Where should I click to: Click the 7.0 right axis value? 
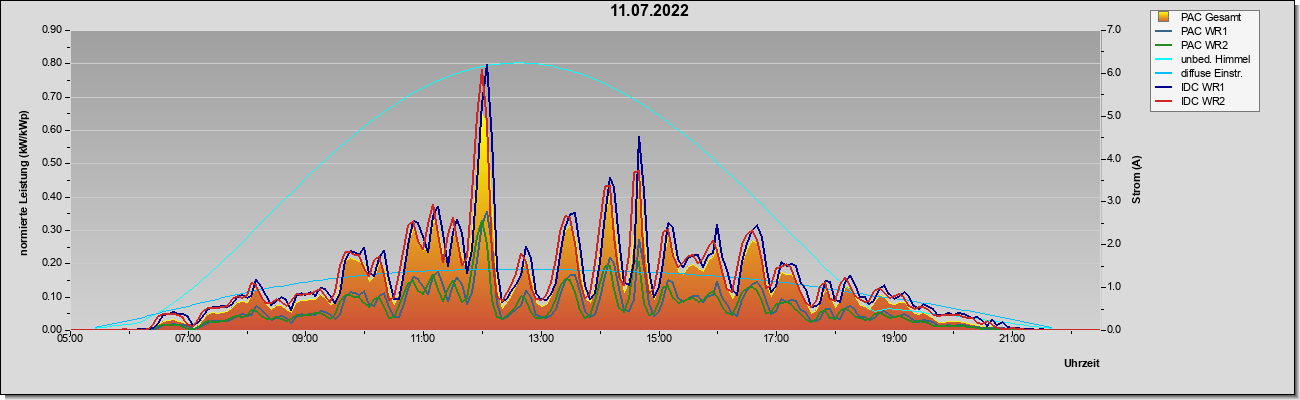pos(1116,30)
